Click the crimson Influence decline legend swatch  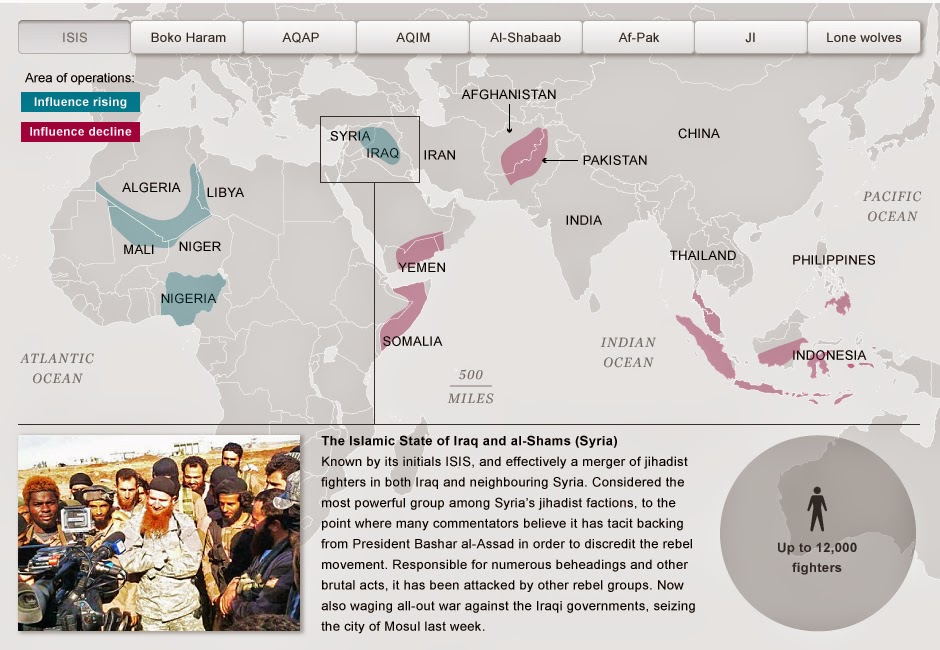(79, 132)
